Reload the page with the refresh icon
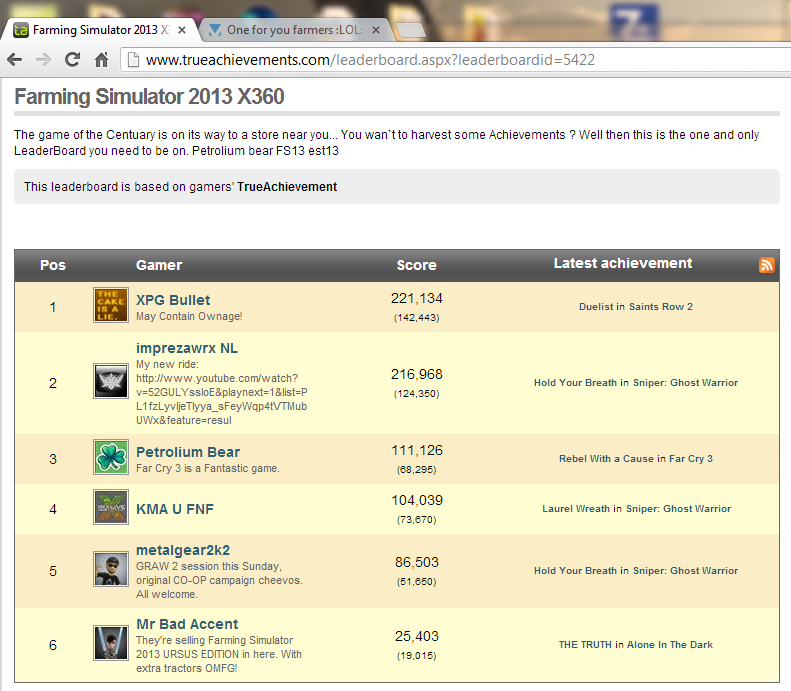The height and width of the screenshot is (691, 791). pos(72,60)
